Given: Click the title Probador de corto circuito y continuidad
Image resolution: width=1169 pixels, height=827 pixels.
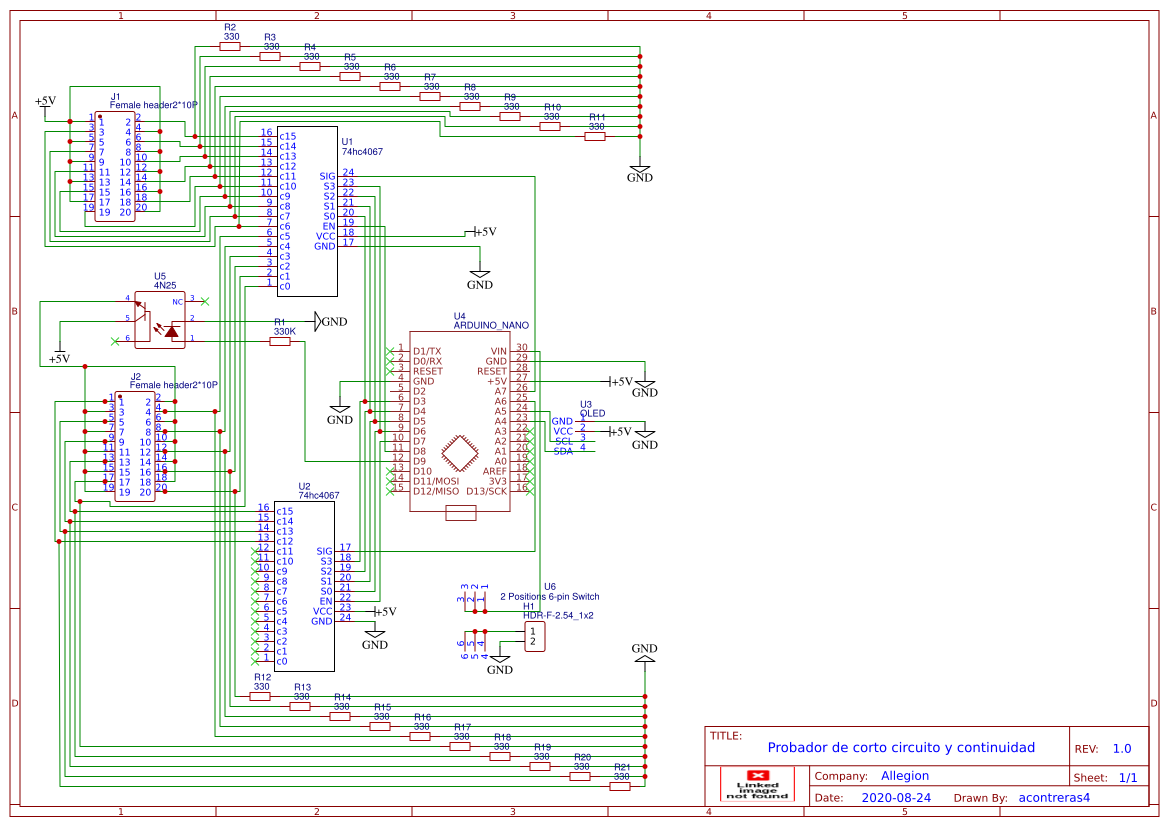Looking at the screenshot, I should [903, 747].
